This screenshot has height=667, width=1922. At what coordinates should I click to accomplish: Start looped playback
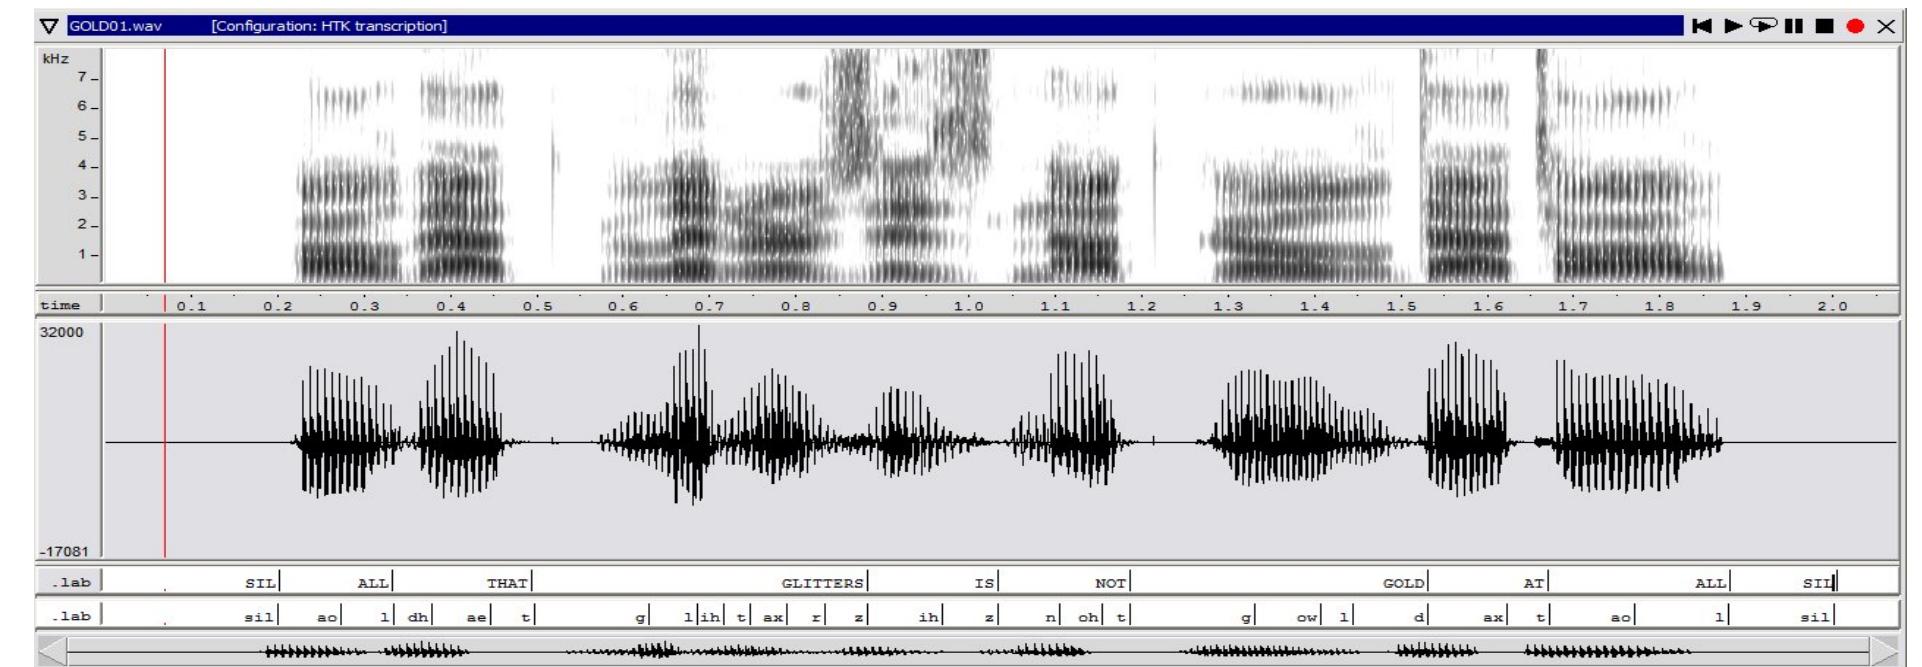click(x=1765, y=26)
